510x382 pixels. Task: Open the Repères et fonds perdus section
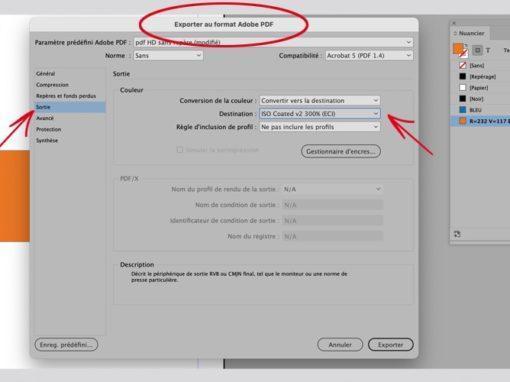click(x=66, y=96)
